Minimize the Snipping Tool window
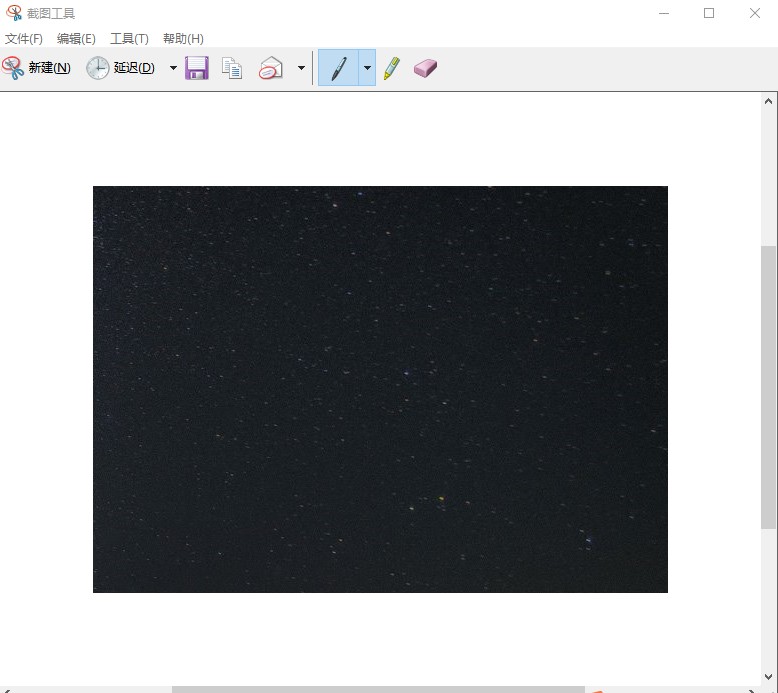The width and height of the screenshot is (778, 693). (x=664, y=13)
